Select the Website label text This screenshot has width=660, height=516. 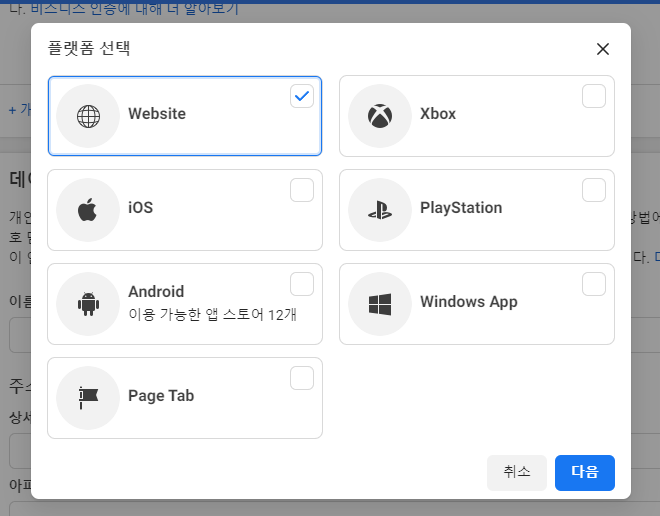[157, 114]
